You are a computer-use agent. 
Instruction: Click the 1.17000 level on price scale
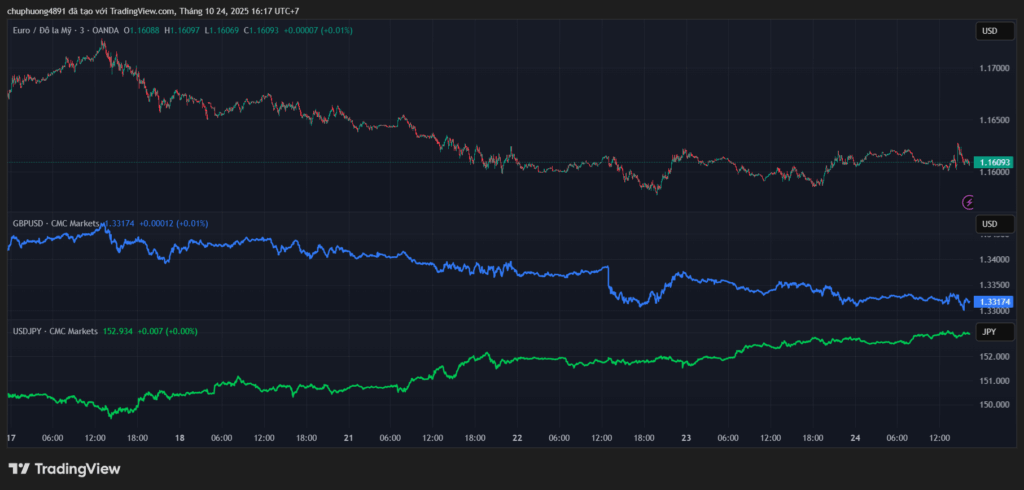coord(994,68)
